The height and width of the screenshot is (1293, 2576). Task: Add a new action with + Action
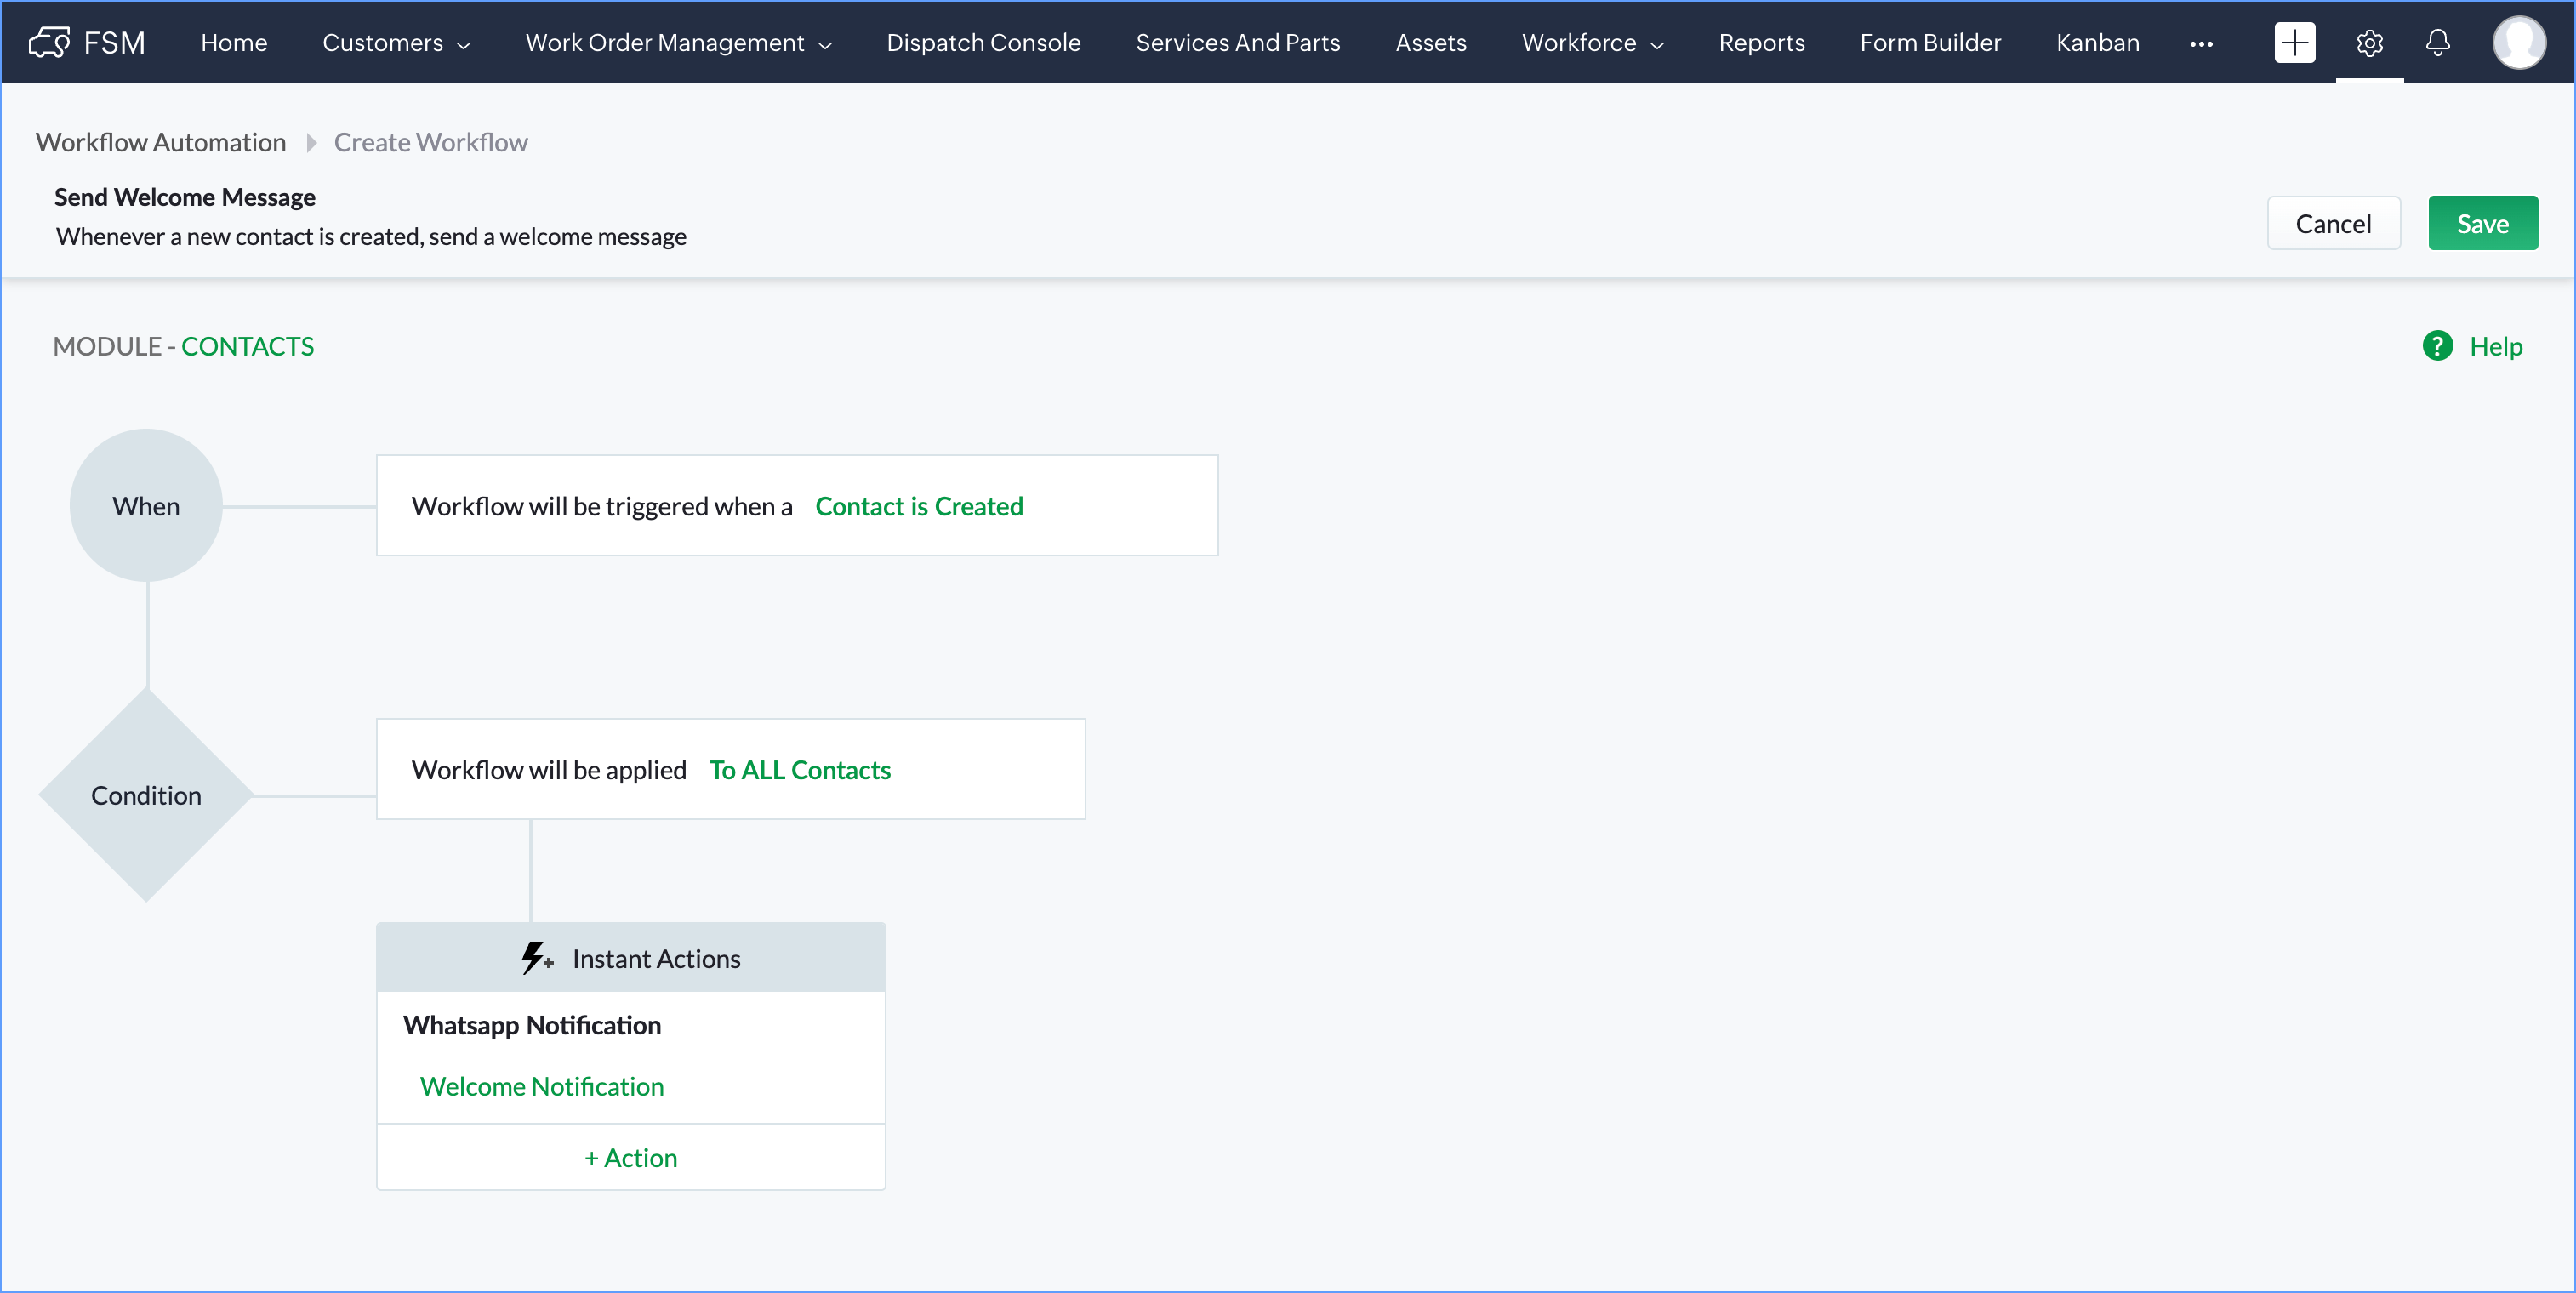click(x=630, y=1157)
